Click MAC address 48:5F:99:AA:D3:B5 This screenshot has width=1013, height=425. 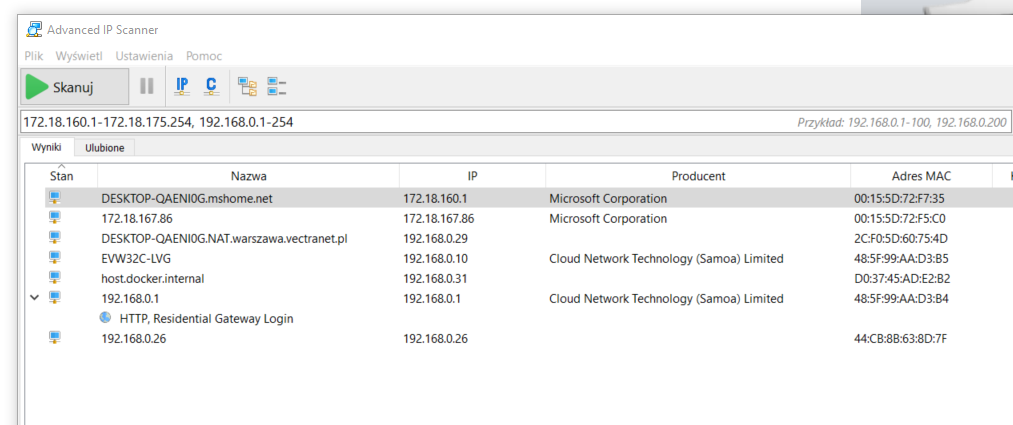pyautogui.click(x=901, y=259)
